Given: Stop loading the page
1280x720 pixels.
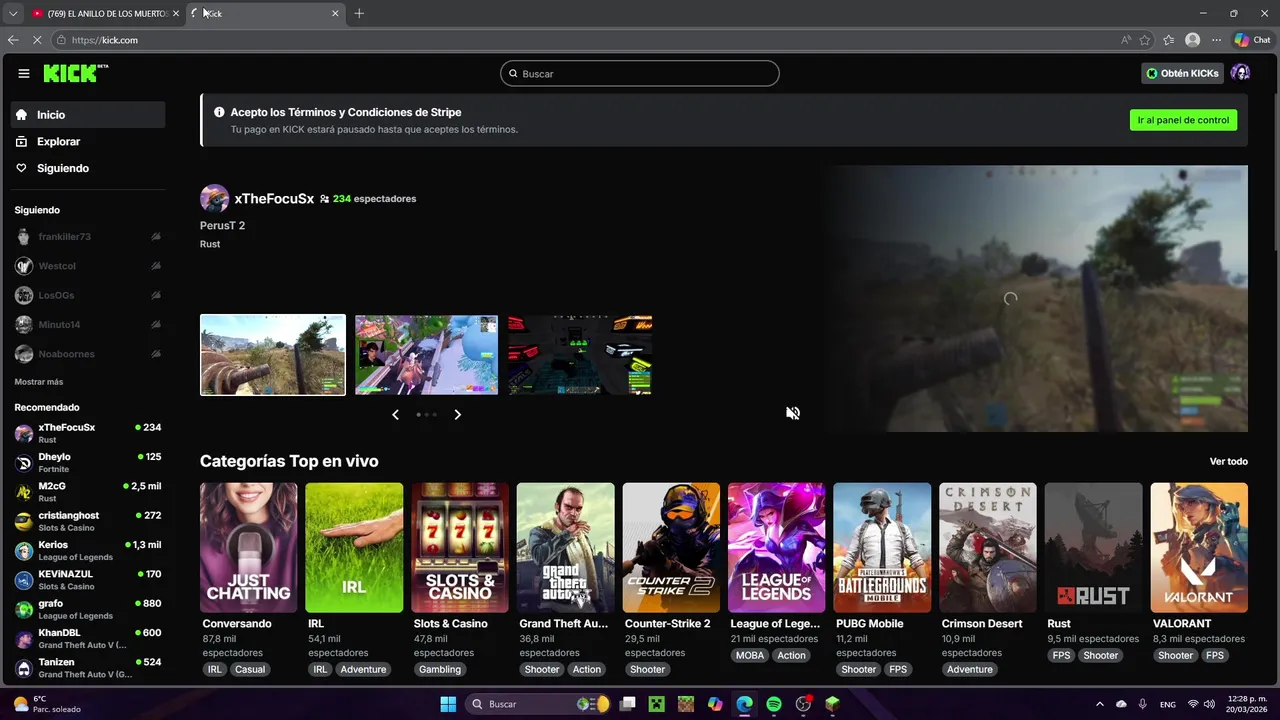Looking at the screenshot, I should [x=37, y=40].
